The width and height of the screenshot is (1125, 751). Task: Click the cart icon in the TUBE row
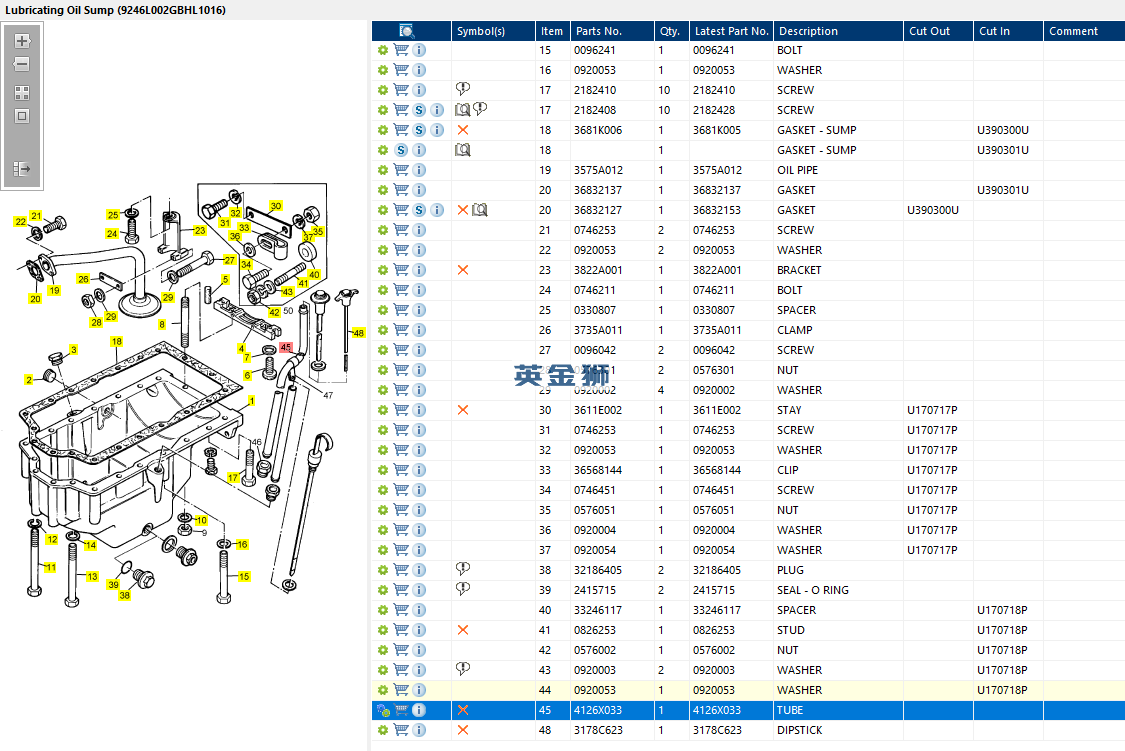pos(401,710)
